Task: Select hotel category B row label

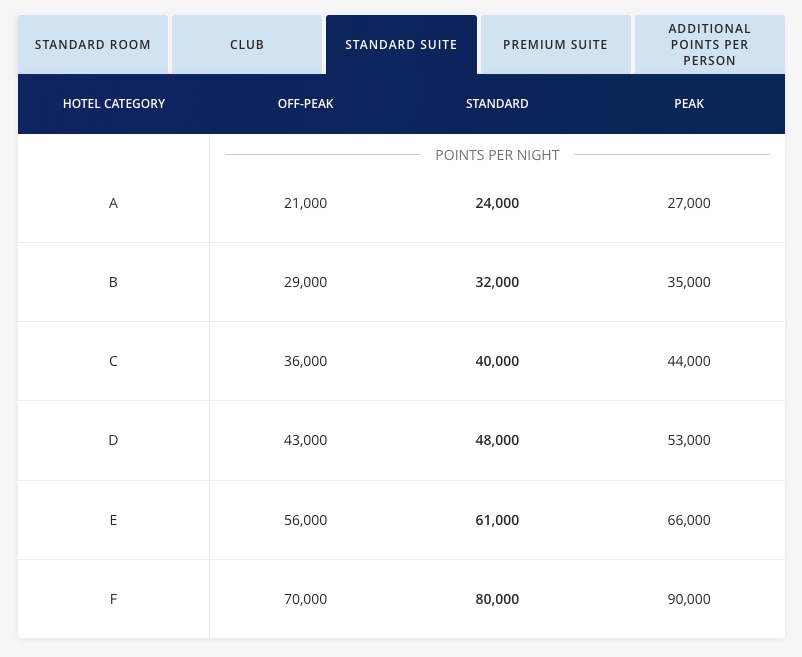Action: (x=113, y=281)
